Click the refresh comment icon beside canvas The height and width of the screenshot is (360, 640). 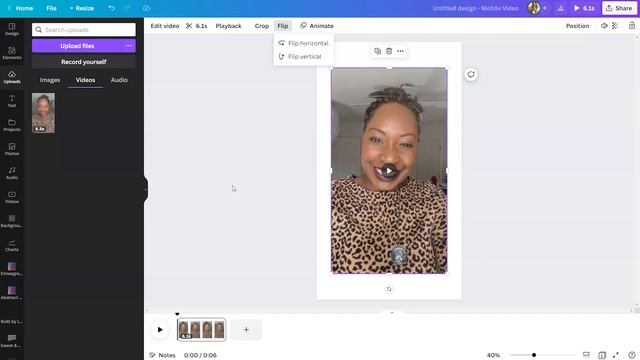coord(471,74)
